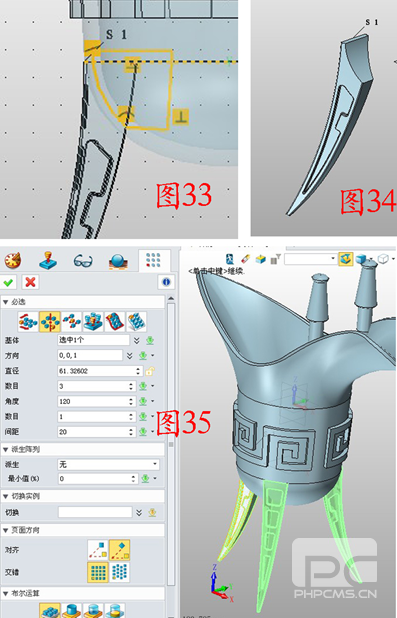Switch to the glasses view tab
Image resolution: width=397 pixels, height=618 pixels.
tap(83, 261)
